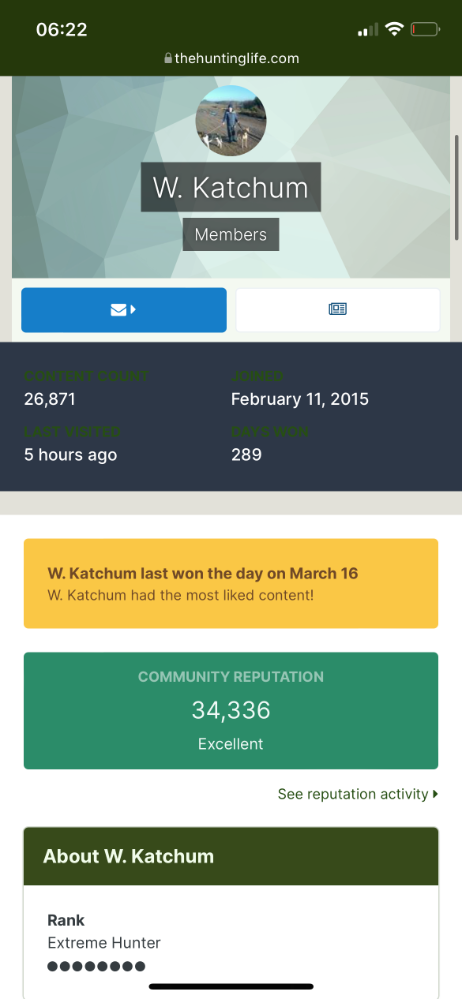Tap the last won the day yellow banner
462x999 pixels.
[x=231, y=583]
